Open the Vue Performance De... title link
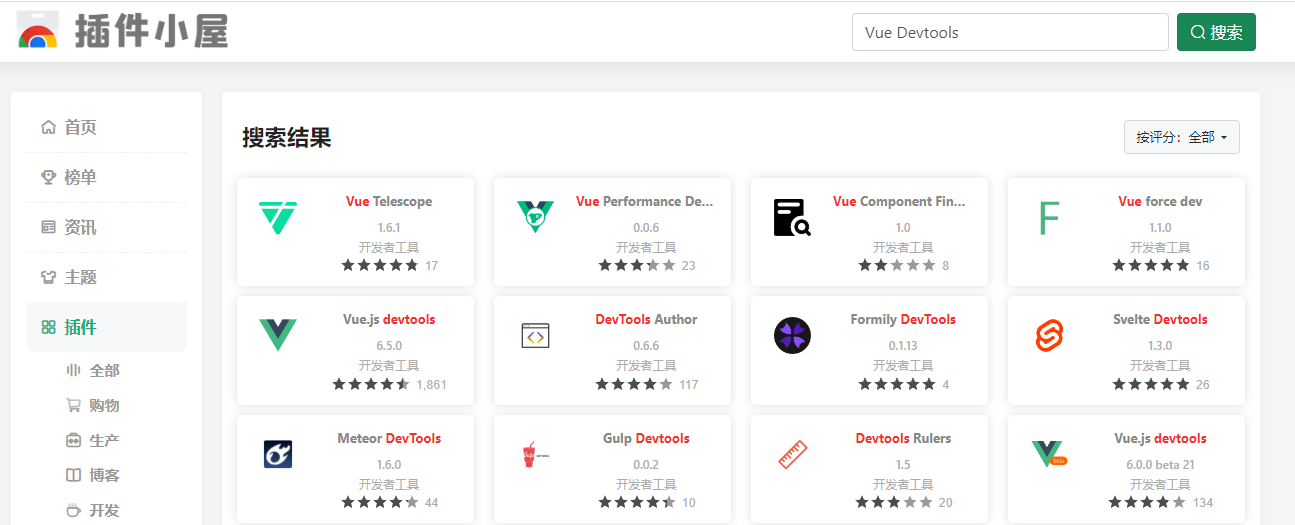Viewport: 1295px width, 525px height. [646, 201]
